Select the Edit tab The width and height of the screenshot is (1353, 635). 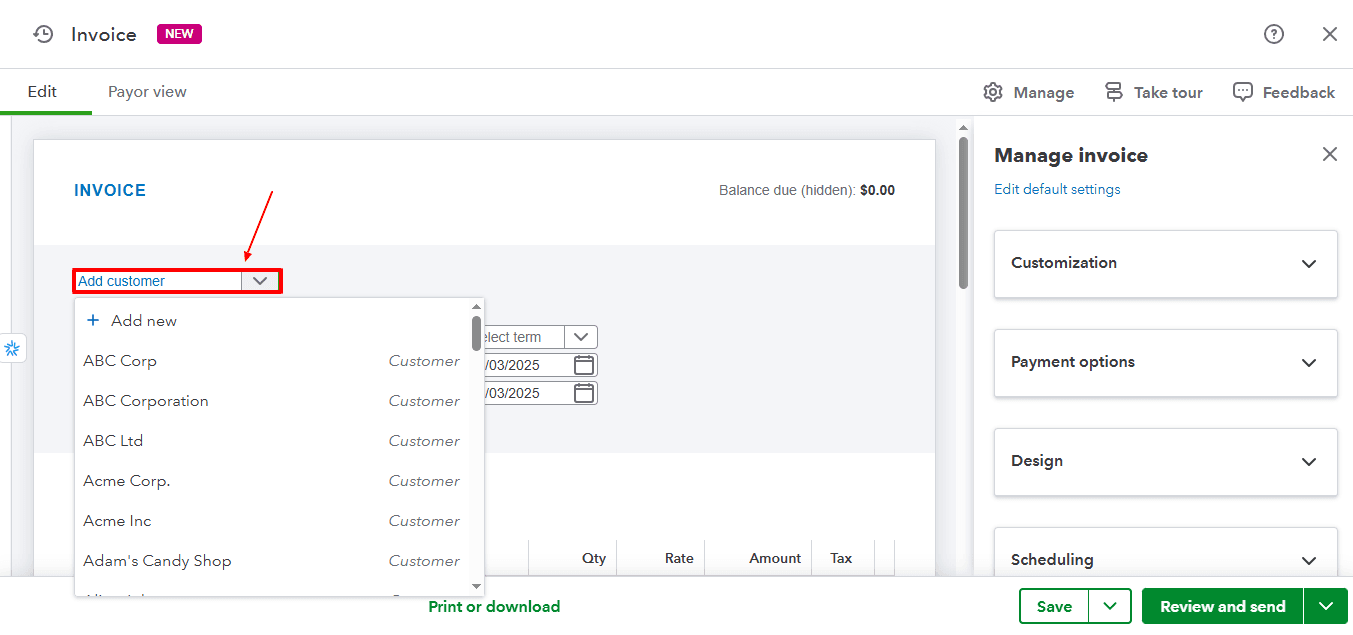(x=44, y=91)
